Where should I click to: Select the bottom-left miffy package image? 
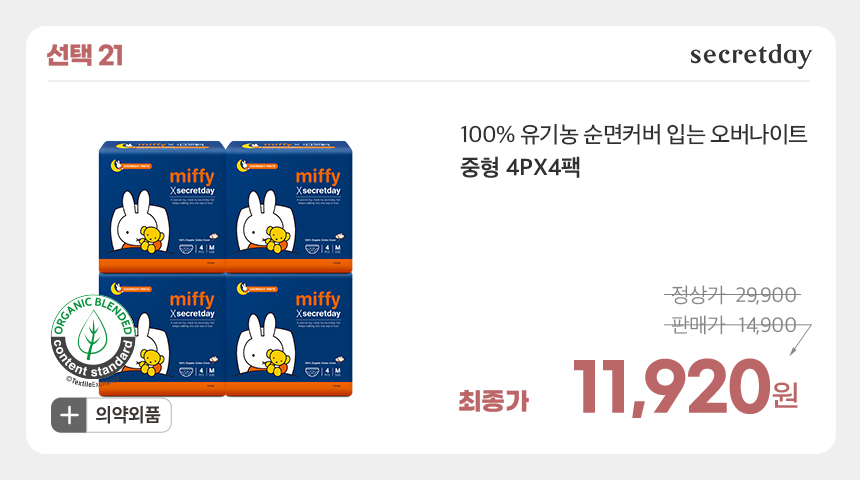[162, 334]
